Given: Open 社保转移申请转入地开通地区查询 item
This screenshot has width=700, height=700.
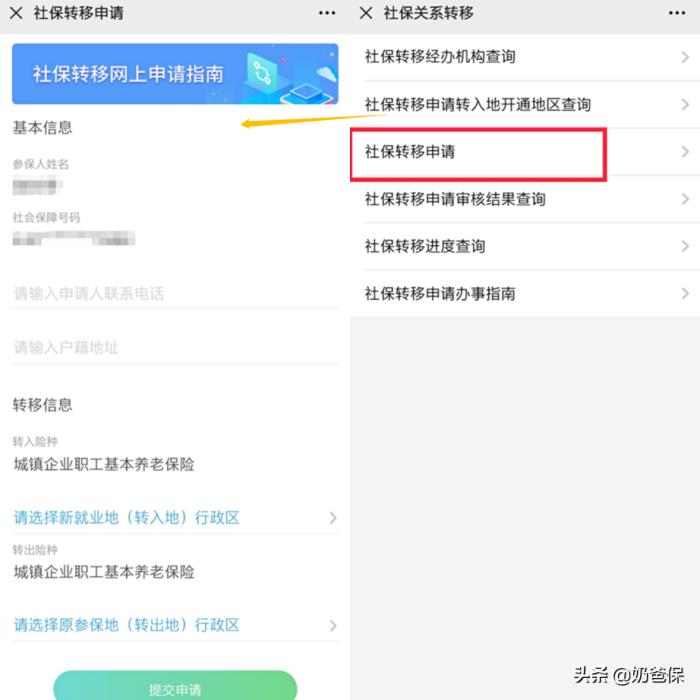Looking at the screenshot, I should 525,105.
